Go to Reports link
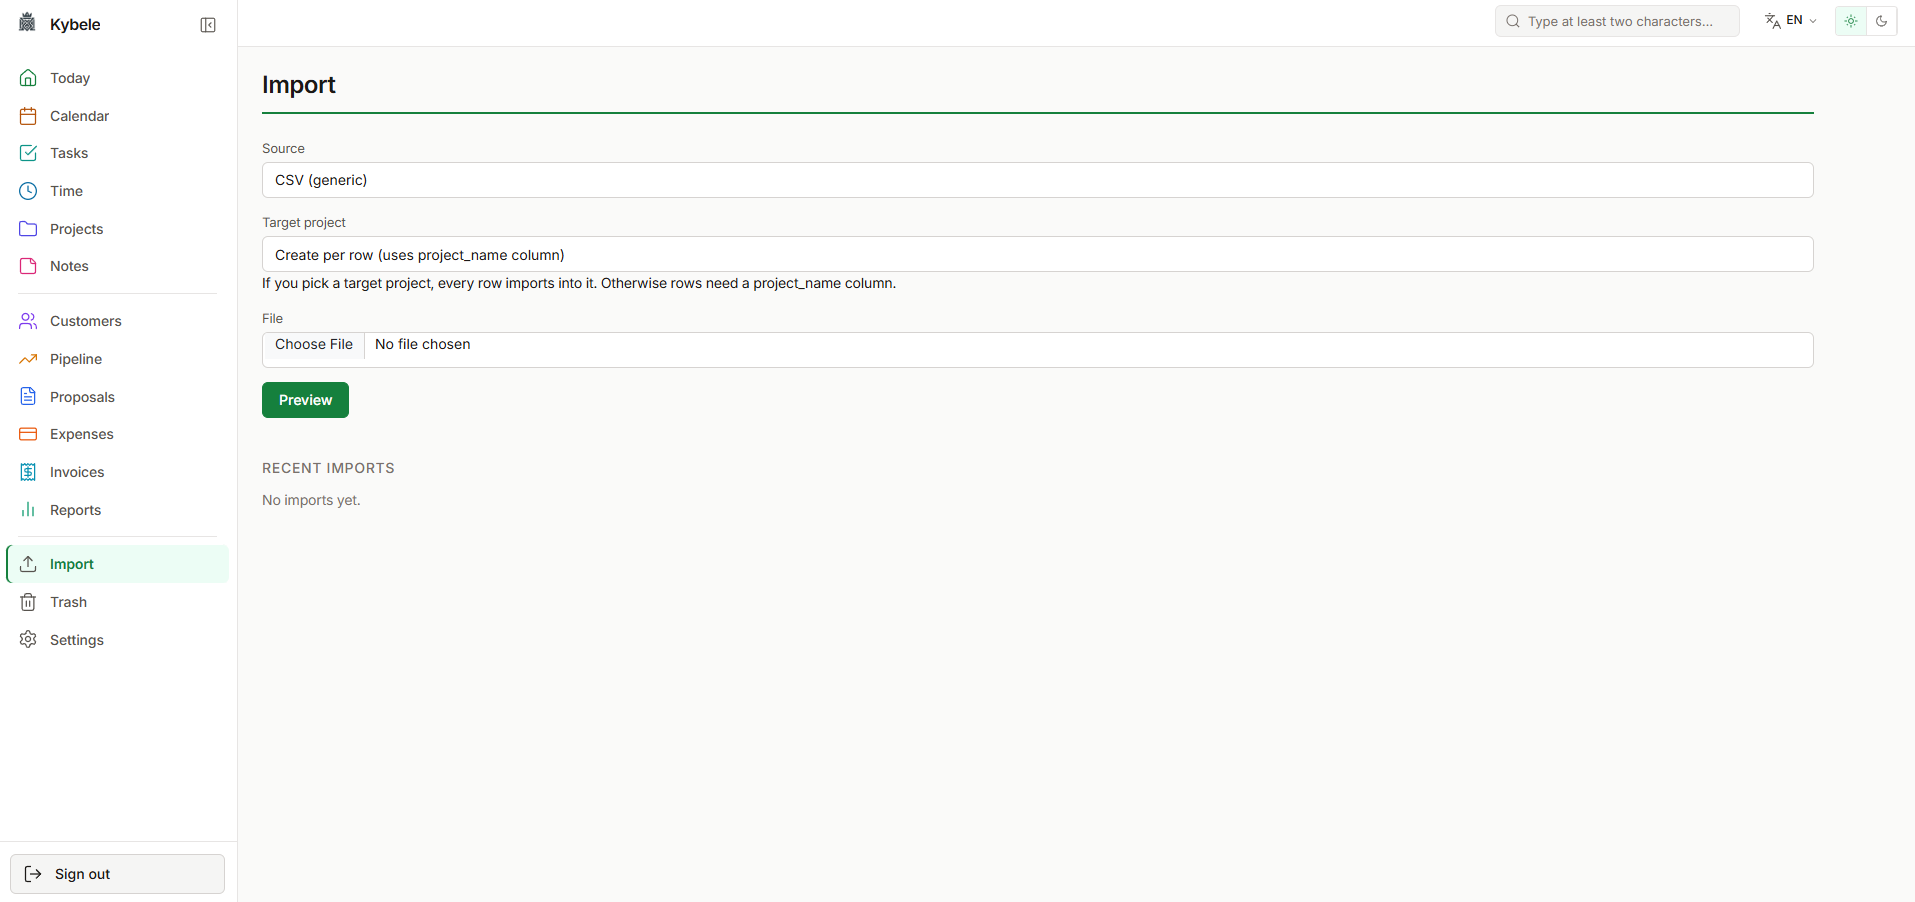The height and width of the screenshot is (902, 1915). point(117,510)
